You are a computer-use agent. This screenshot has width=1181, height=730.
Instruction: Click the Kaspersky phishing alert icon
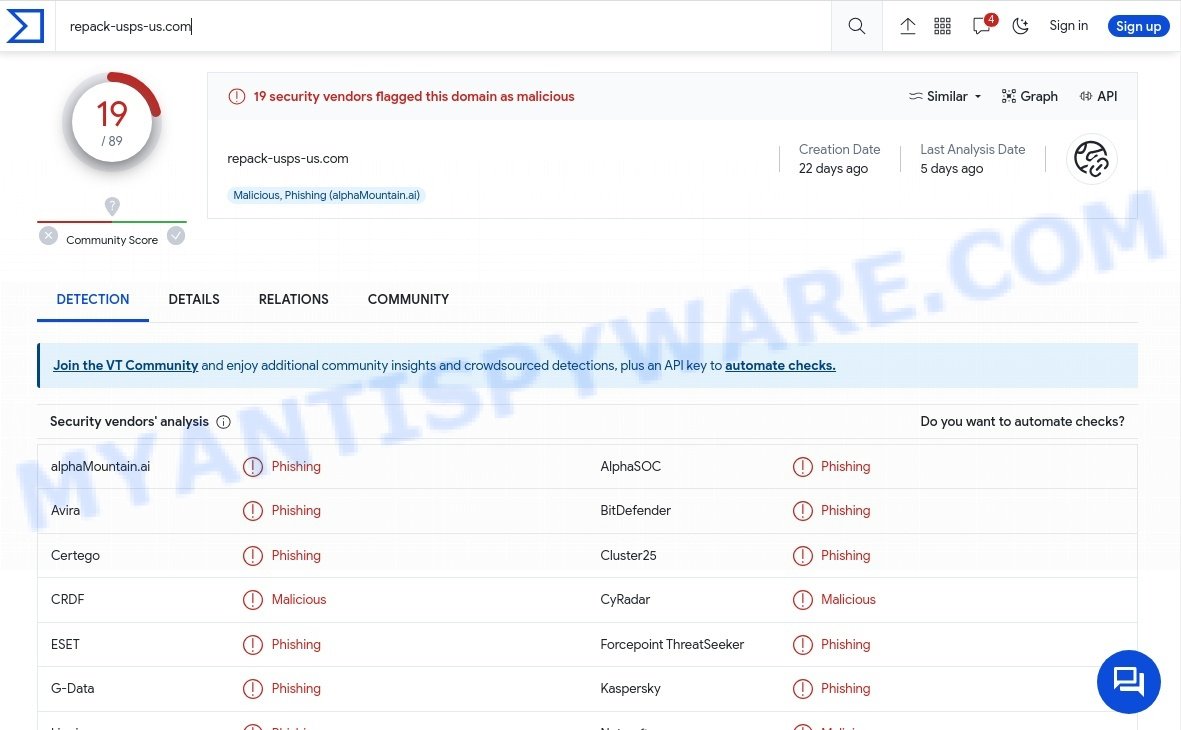click(x=803, y=689)
